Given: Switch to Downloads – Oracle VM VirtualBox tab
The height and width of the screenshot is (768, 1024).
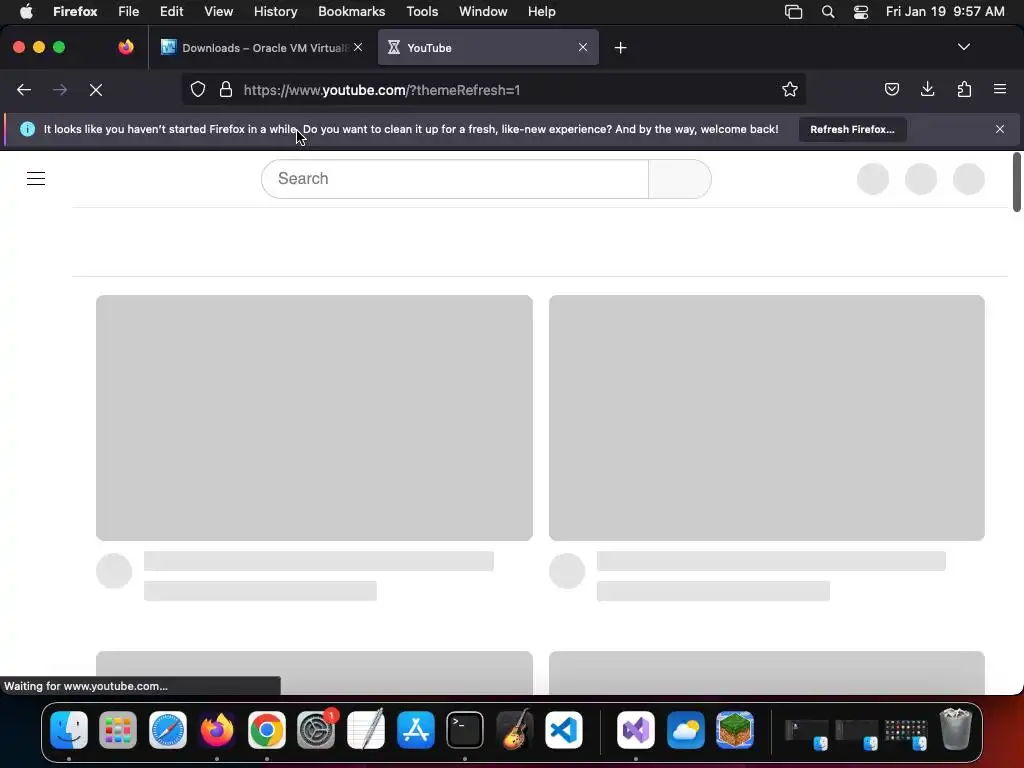Looking at the screenshot, I should [263, 48].
